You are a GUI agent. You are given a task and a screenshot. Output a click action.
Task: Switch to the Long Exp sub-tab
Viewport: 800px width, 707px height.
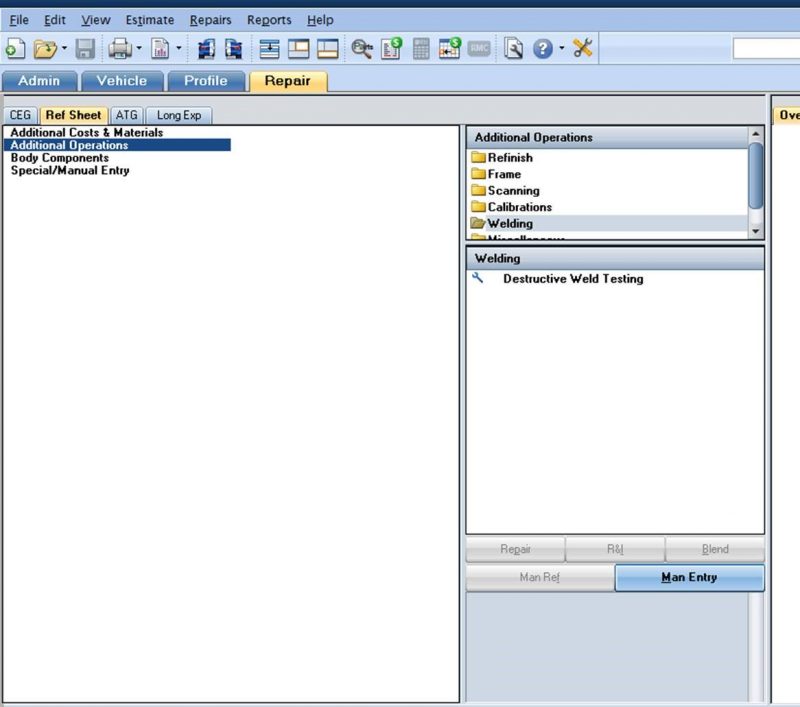(179, 115)
